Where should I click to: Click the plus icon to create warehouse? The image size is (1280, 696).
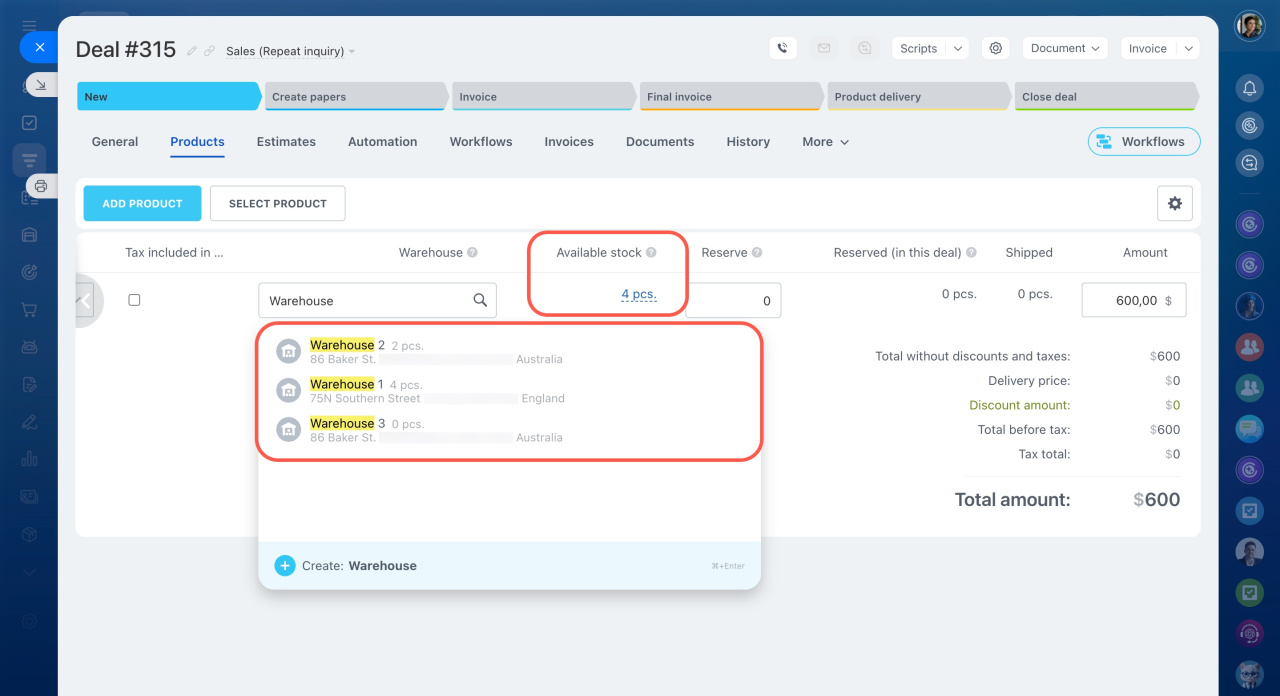(x=284, y=565)
